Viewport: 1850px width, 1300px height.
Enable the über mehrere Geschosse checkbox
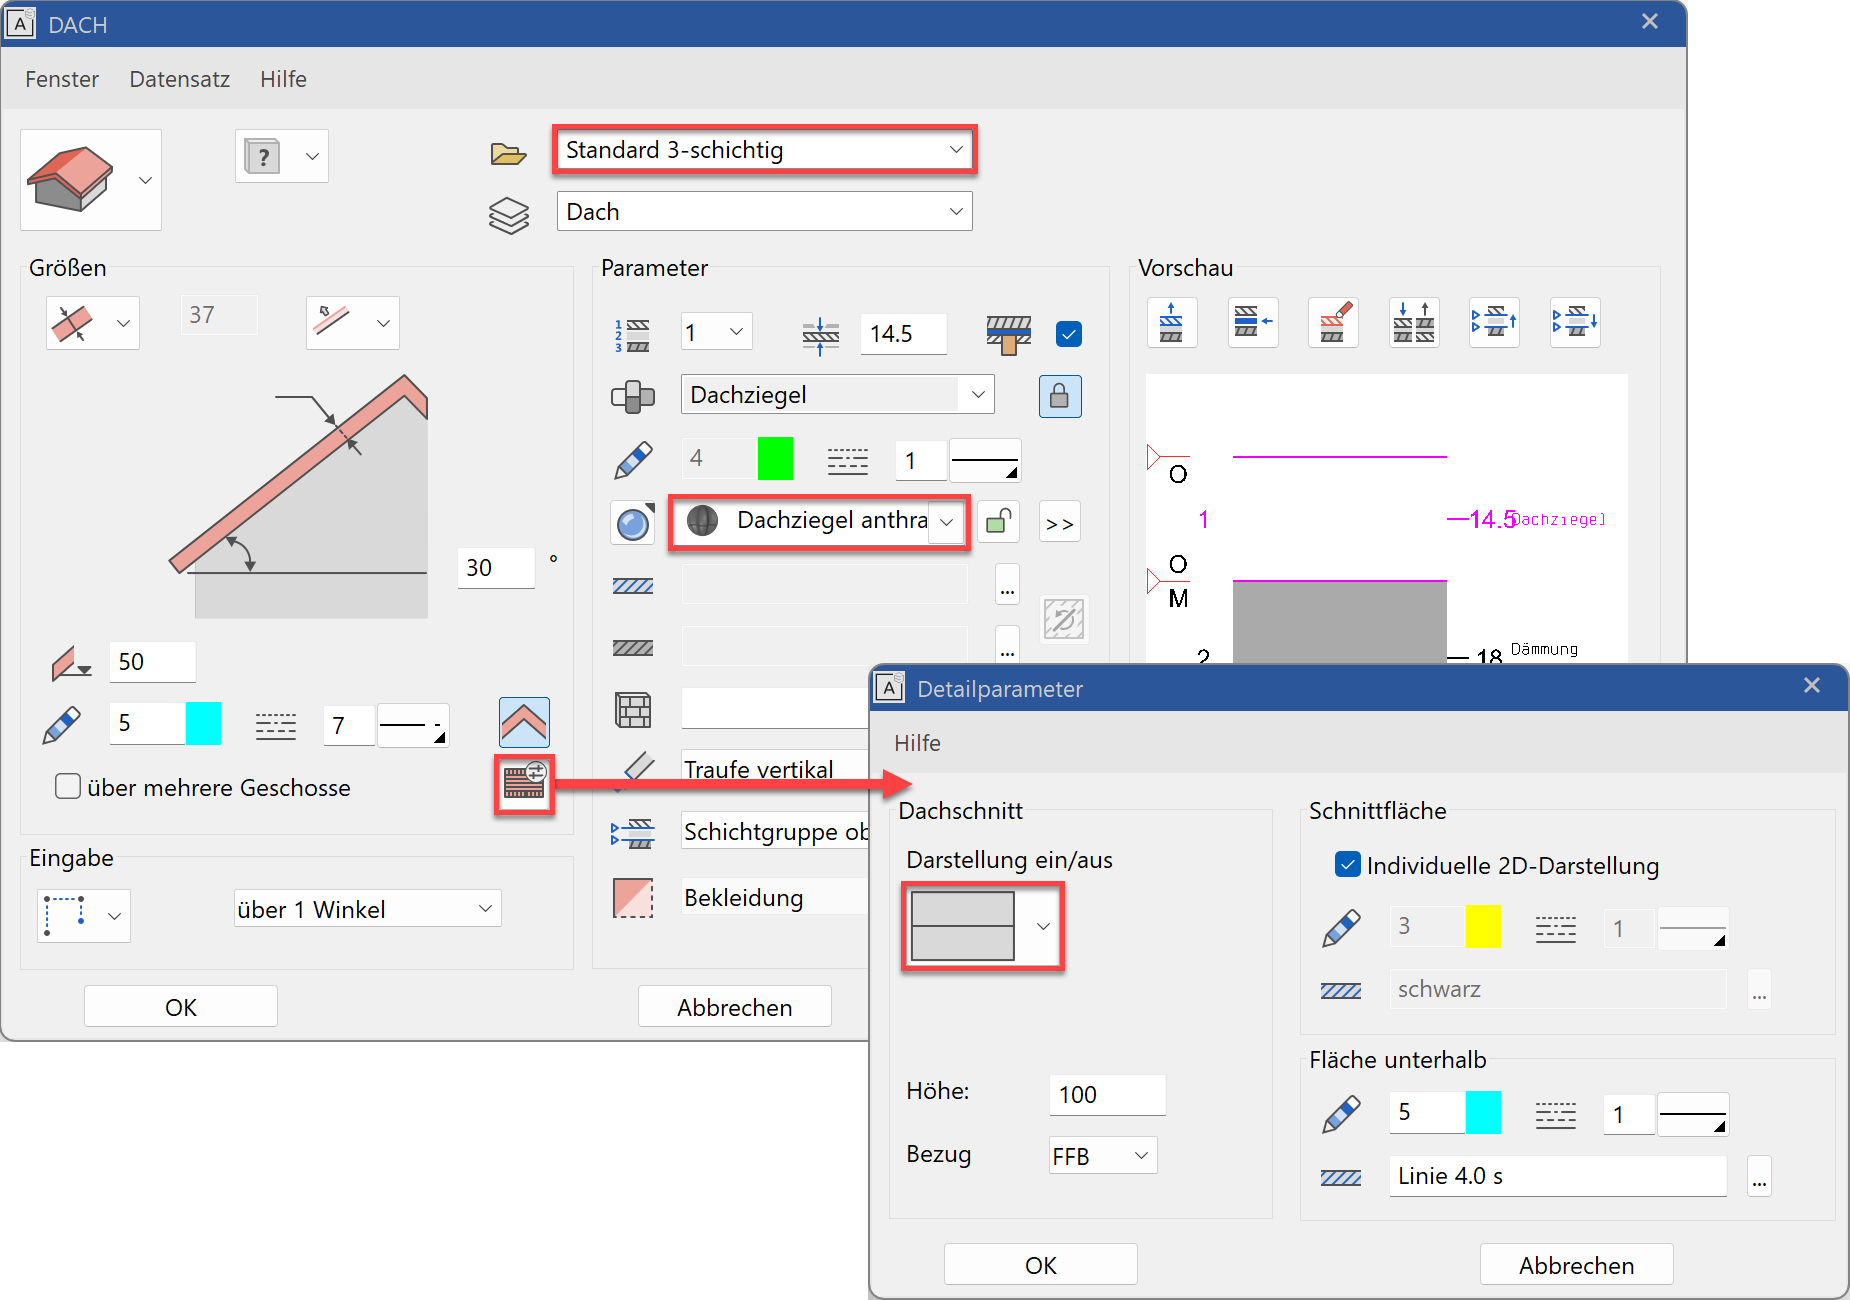68,787
